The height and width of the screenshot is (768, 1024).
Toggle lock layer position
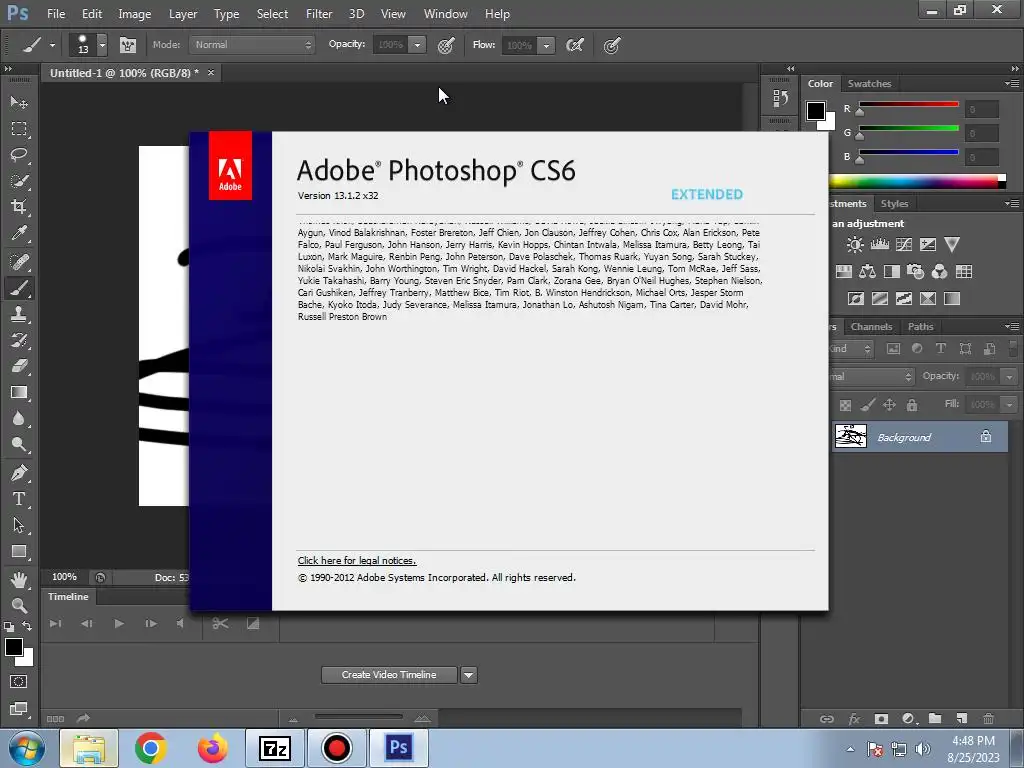point(889,405)
